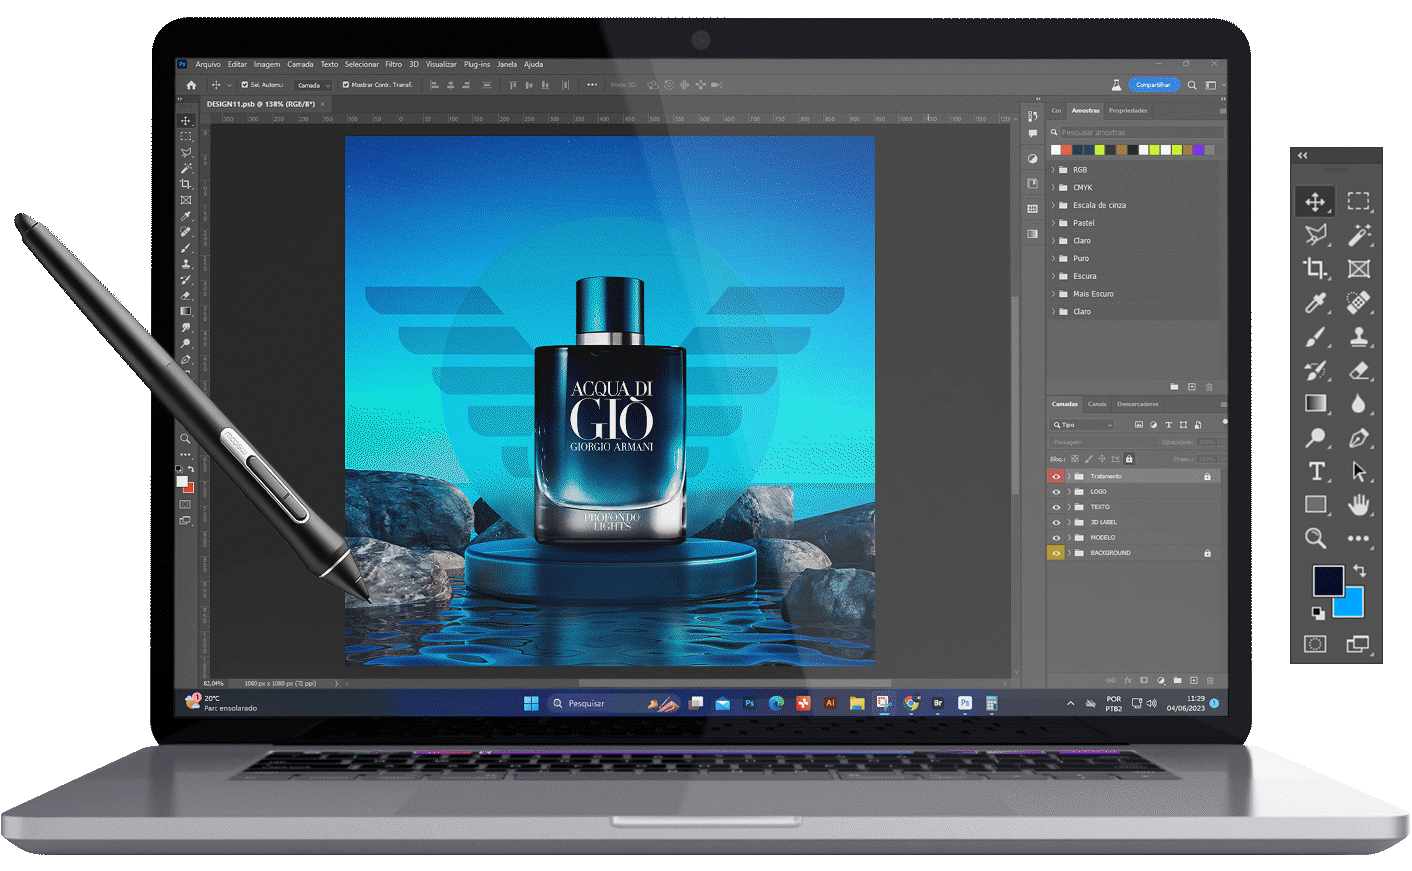Toggle visibility of the TEXTO group

pyautogui.click(x=1056, y=507)
